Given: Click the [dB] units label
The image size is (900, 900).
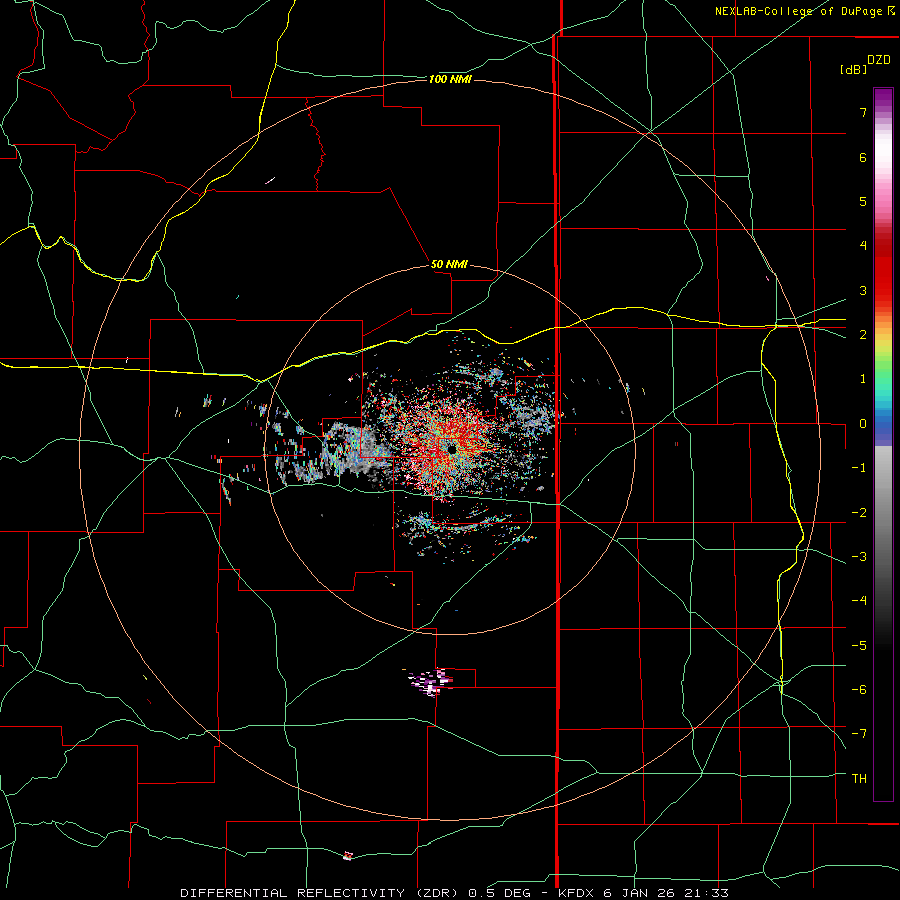Looking at the screenshot, I should [x=853, y=69].
